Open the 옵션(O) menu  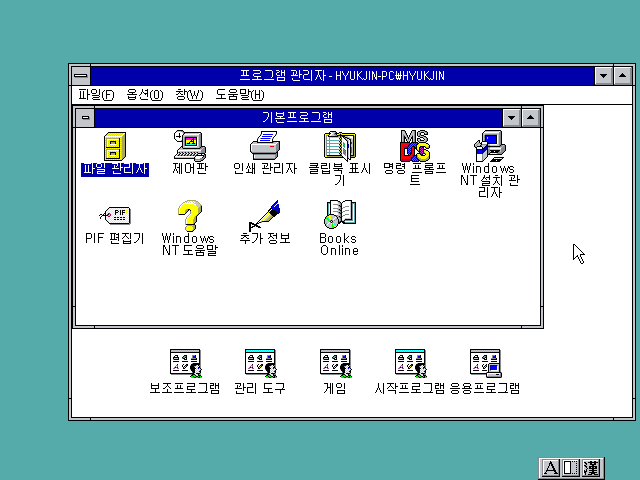click(144, 95)
